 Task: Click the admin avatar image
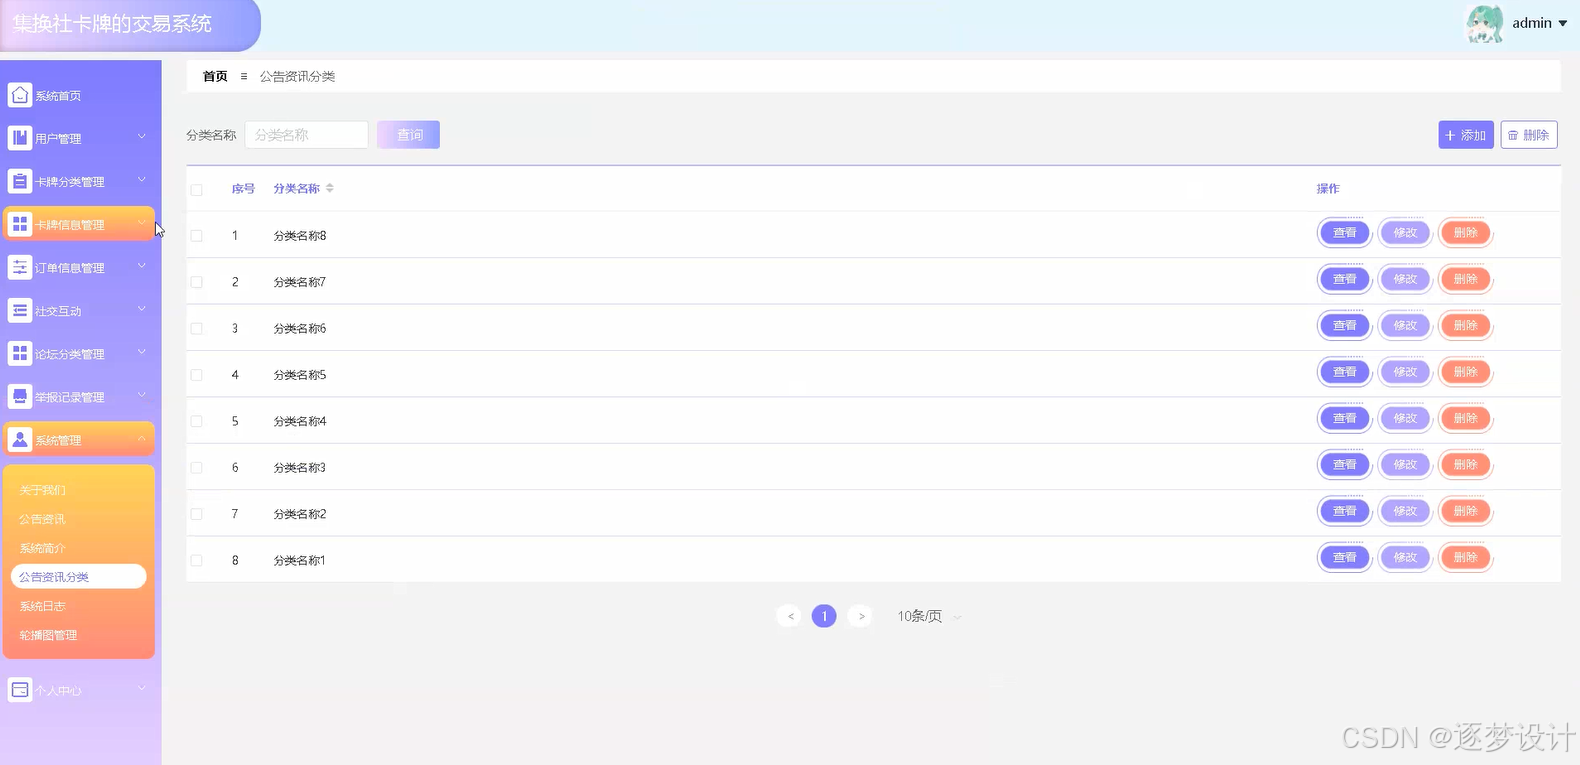[1485, 23]
